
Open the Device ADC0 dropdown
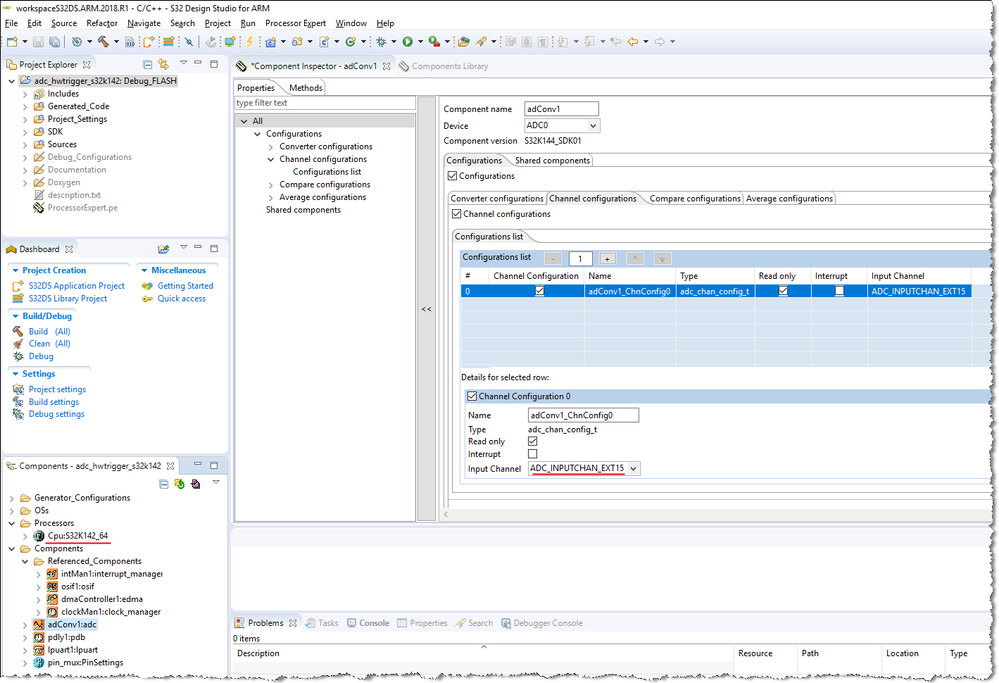point(593,126)
